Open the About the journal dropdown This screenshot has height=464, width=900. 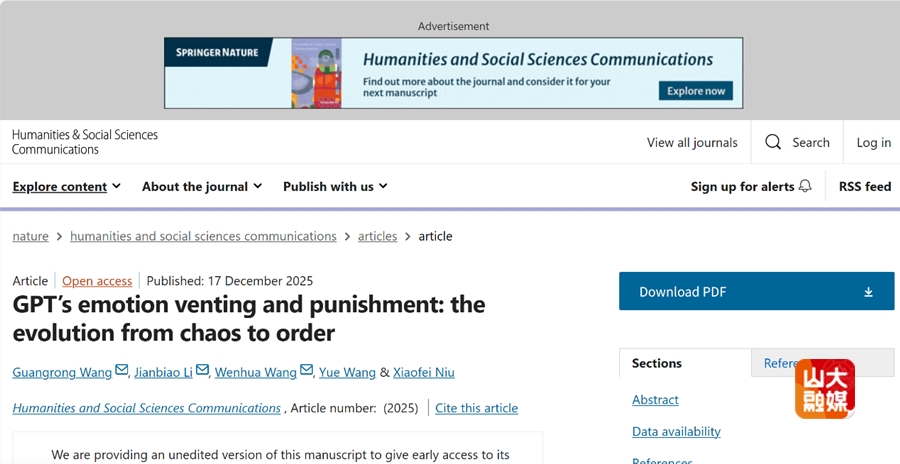point(202,186)
